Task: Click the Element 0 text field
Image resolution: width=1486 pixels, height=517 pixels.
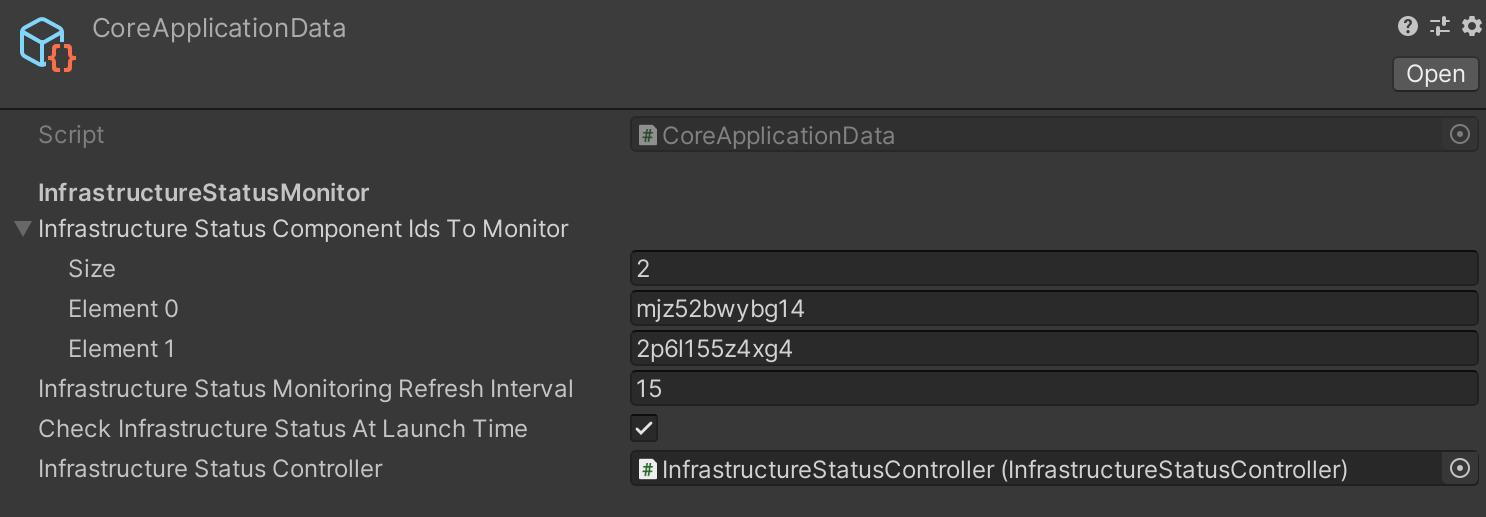Action: click(x=1054, y=308)
